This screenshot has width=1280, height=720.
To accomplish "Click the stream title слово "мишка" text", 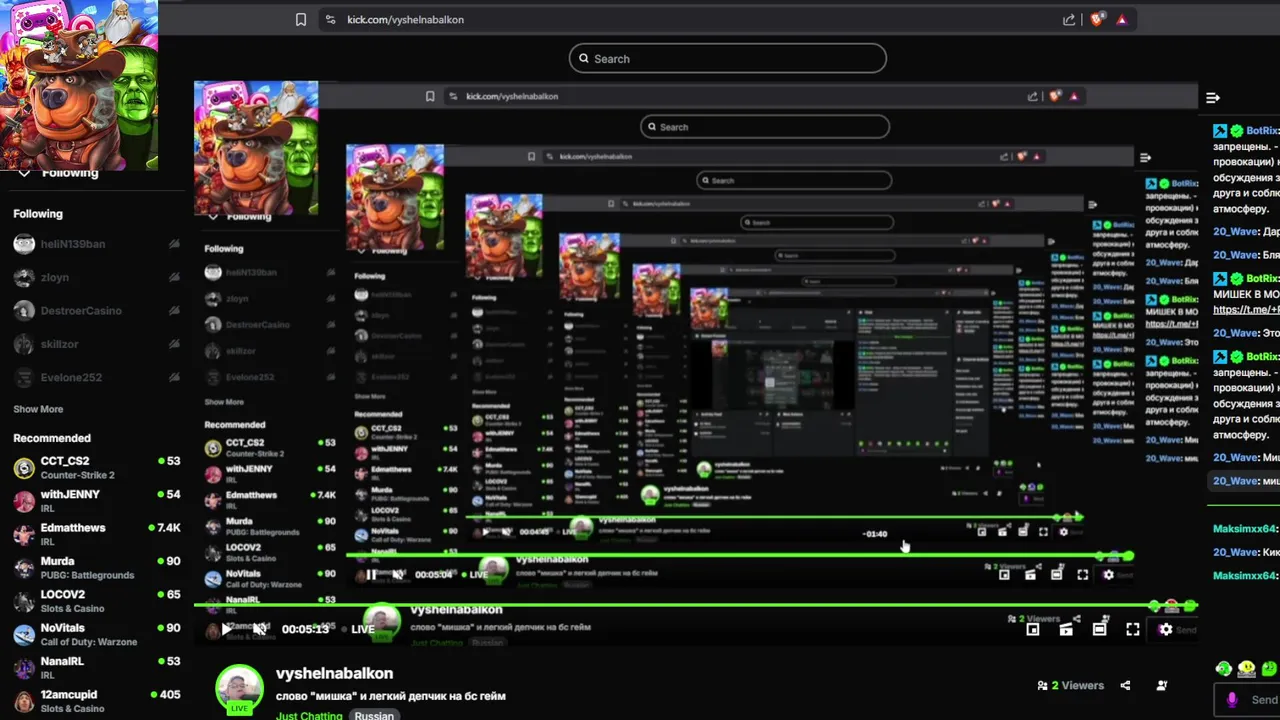I will point(391,696).
